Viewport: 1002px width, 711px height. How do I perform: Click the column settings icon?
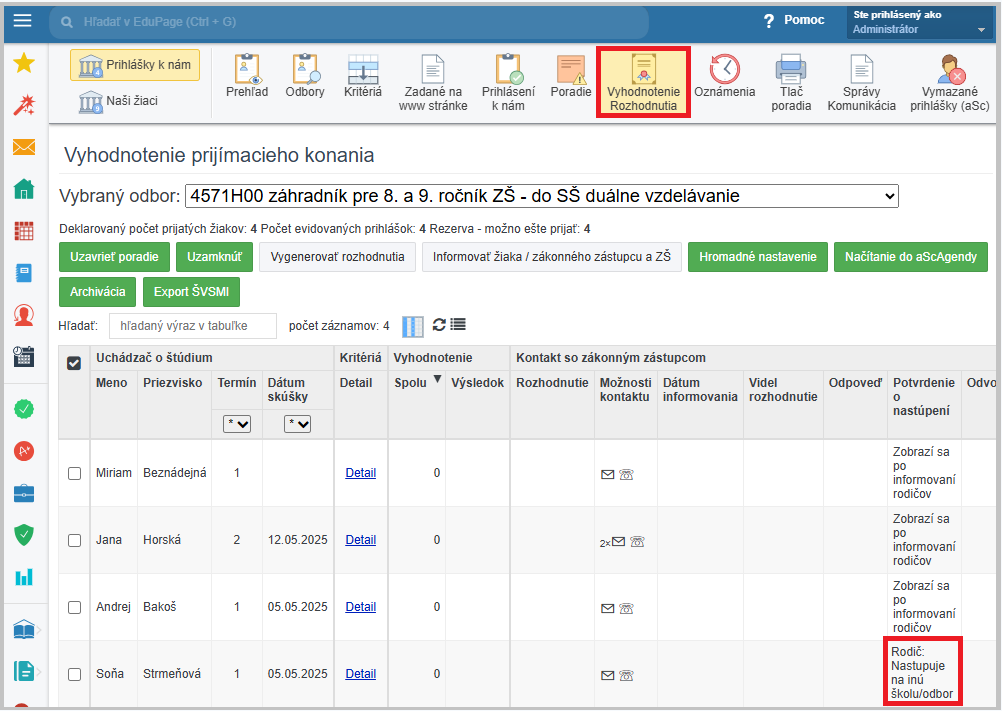pyautogui.click(x=413, y=326)
